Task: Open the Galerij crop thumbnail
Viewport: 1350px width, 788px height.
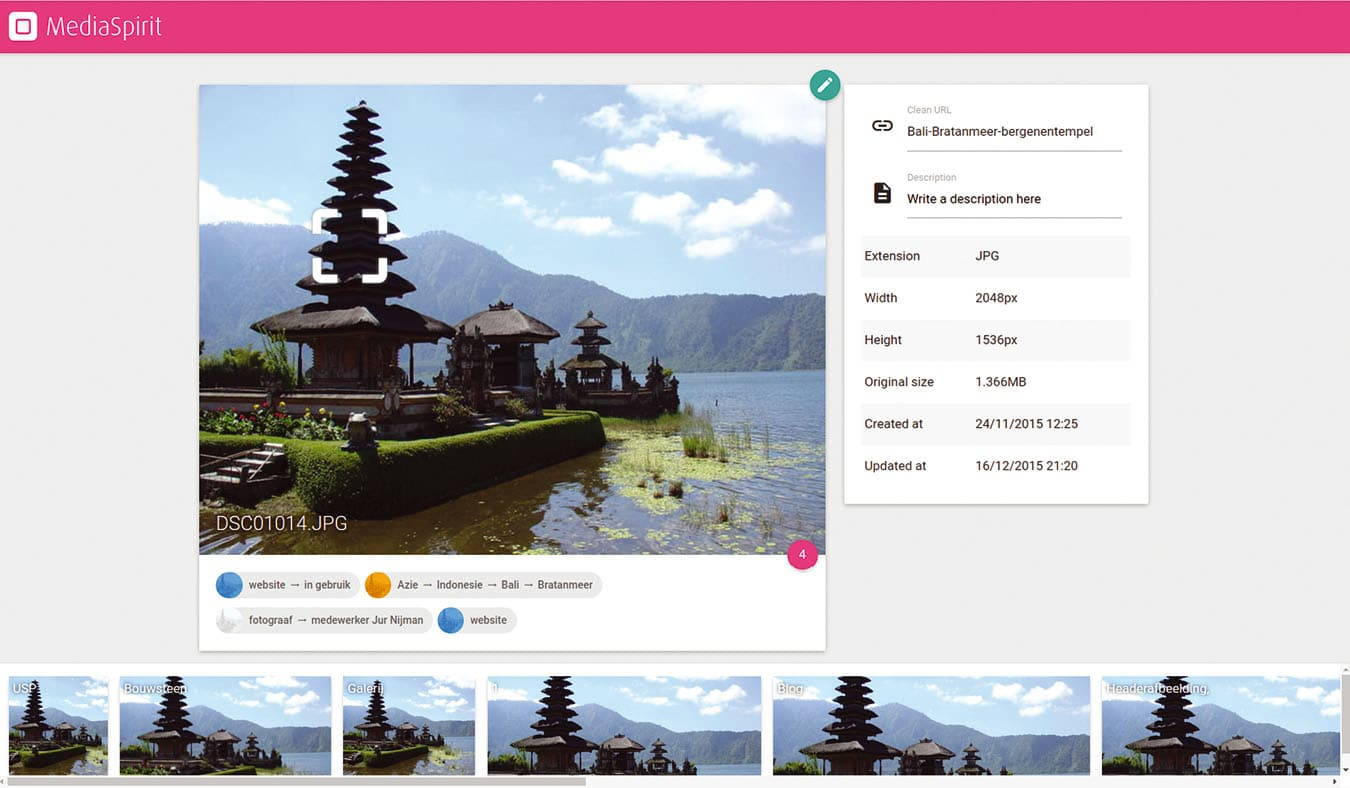Action: coord(409,725)
